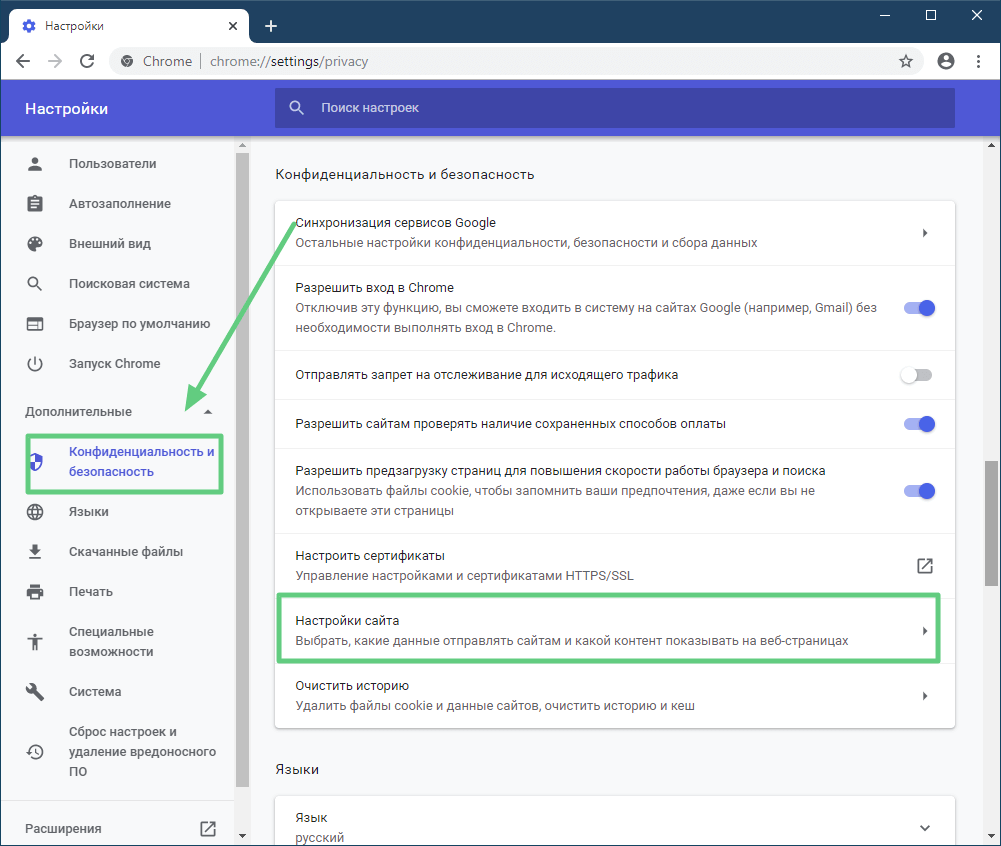
Task: Click the sidebar scrollbar down arrow
Action: 242,835
